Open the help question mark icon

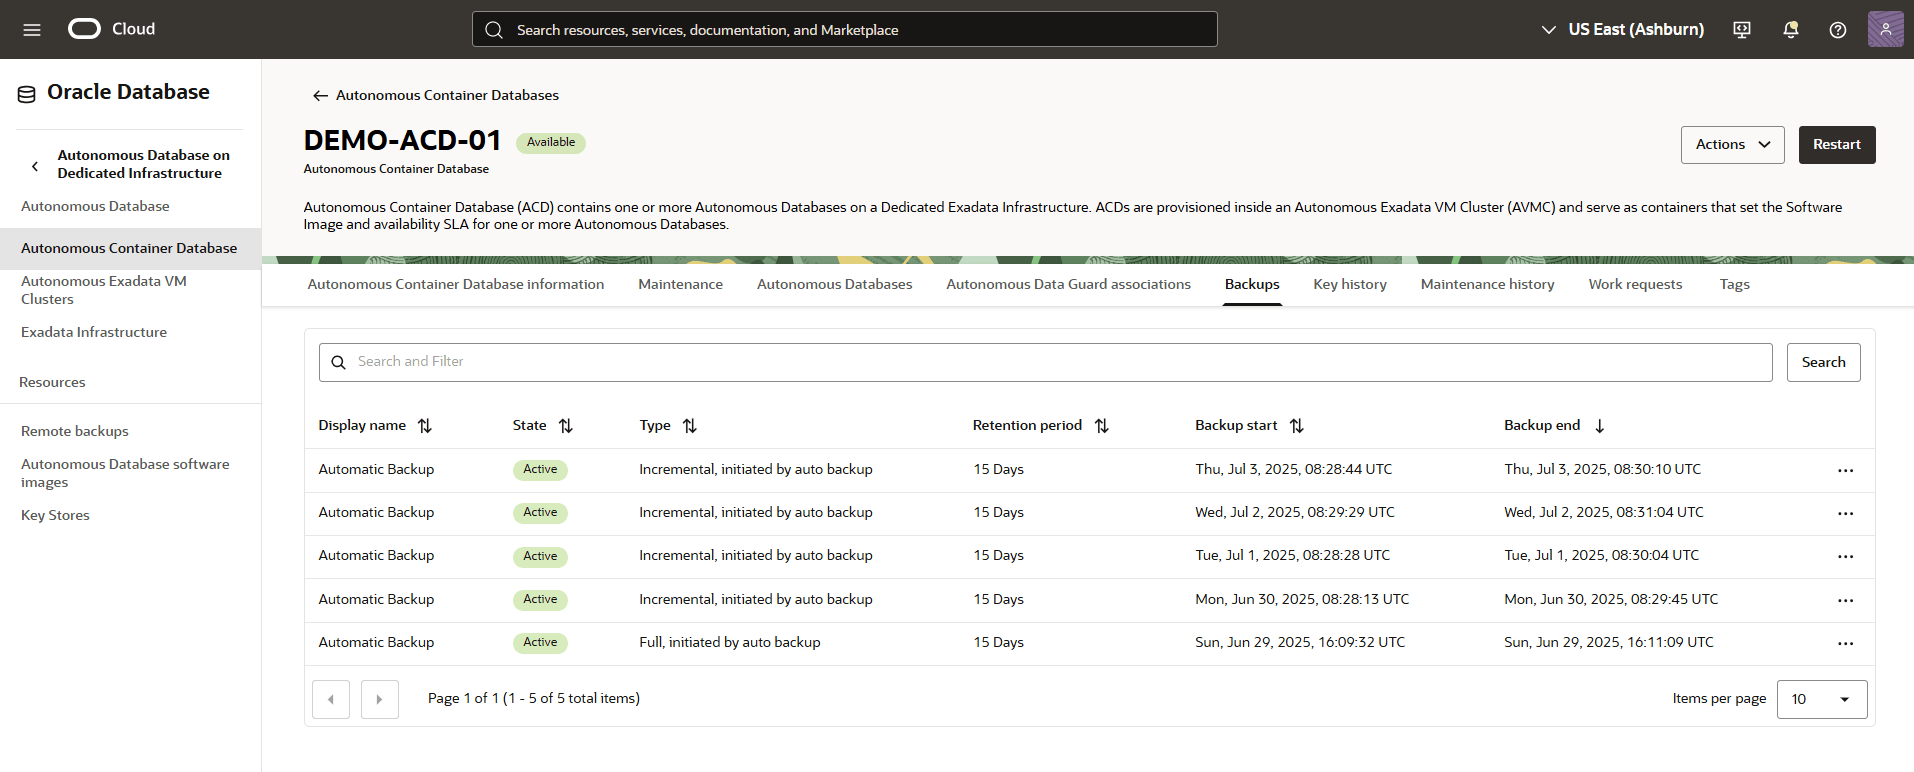point(1838,30)
